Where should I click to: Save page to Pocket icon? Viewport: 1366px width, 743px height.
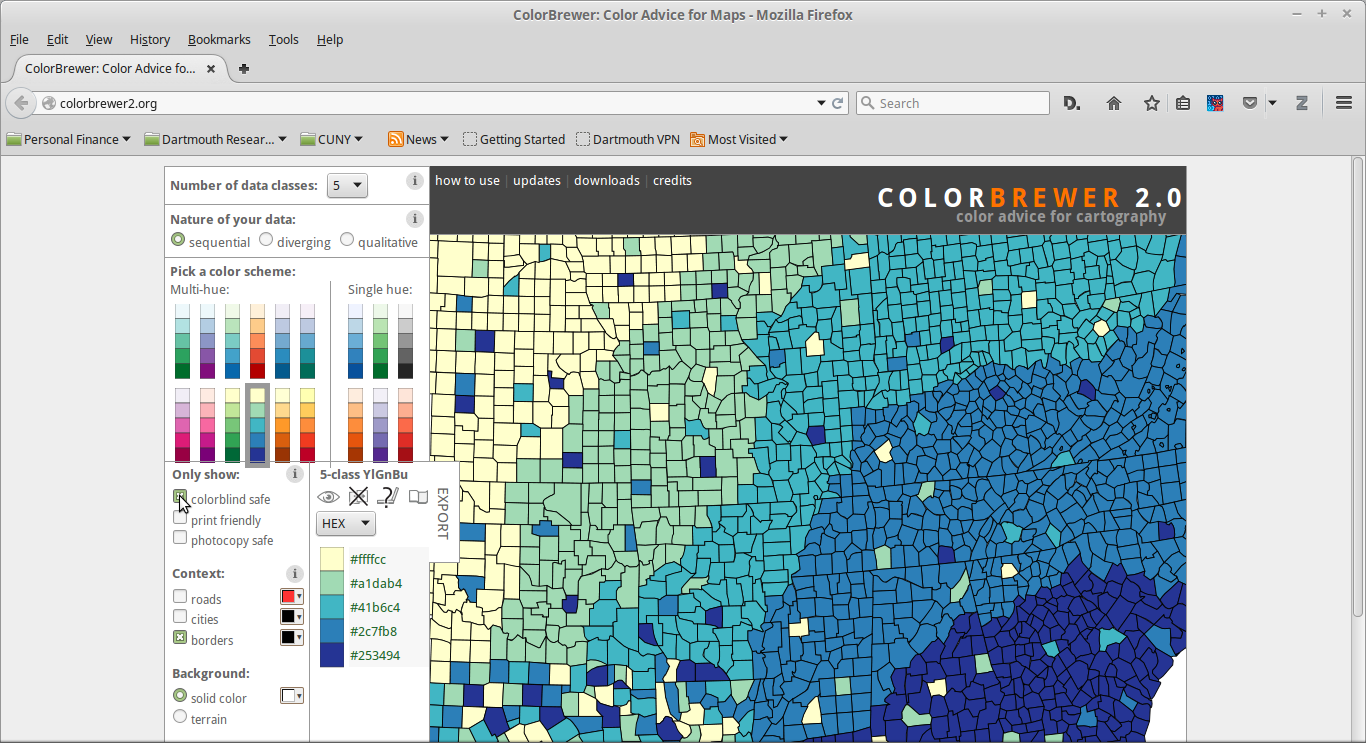tap(1250, 103)
